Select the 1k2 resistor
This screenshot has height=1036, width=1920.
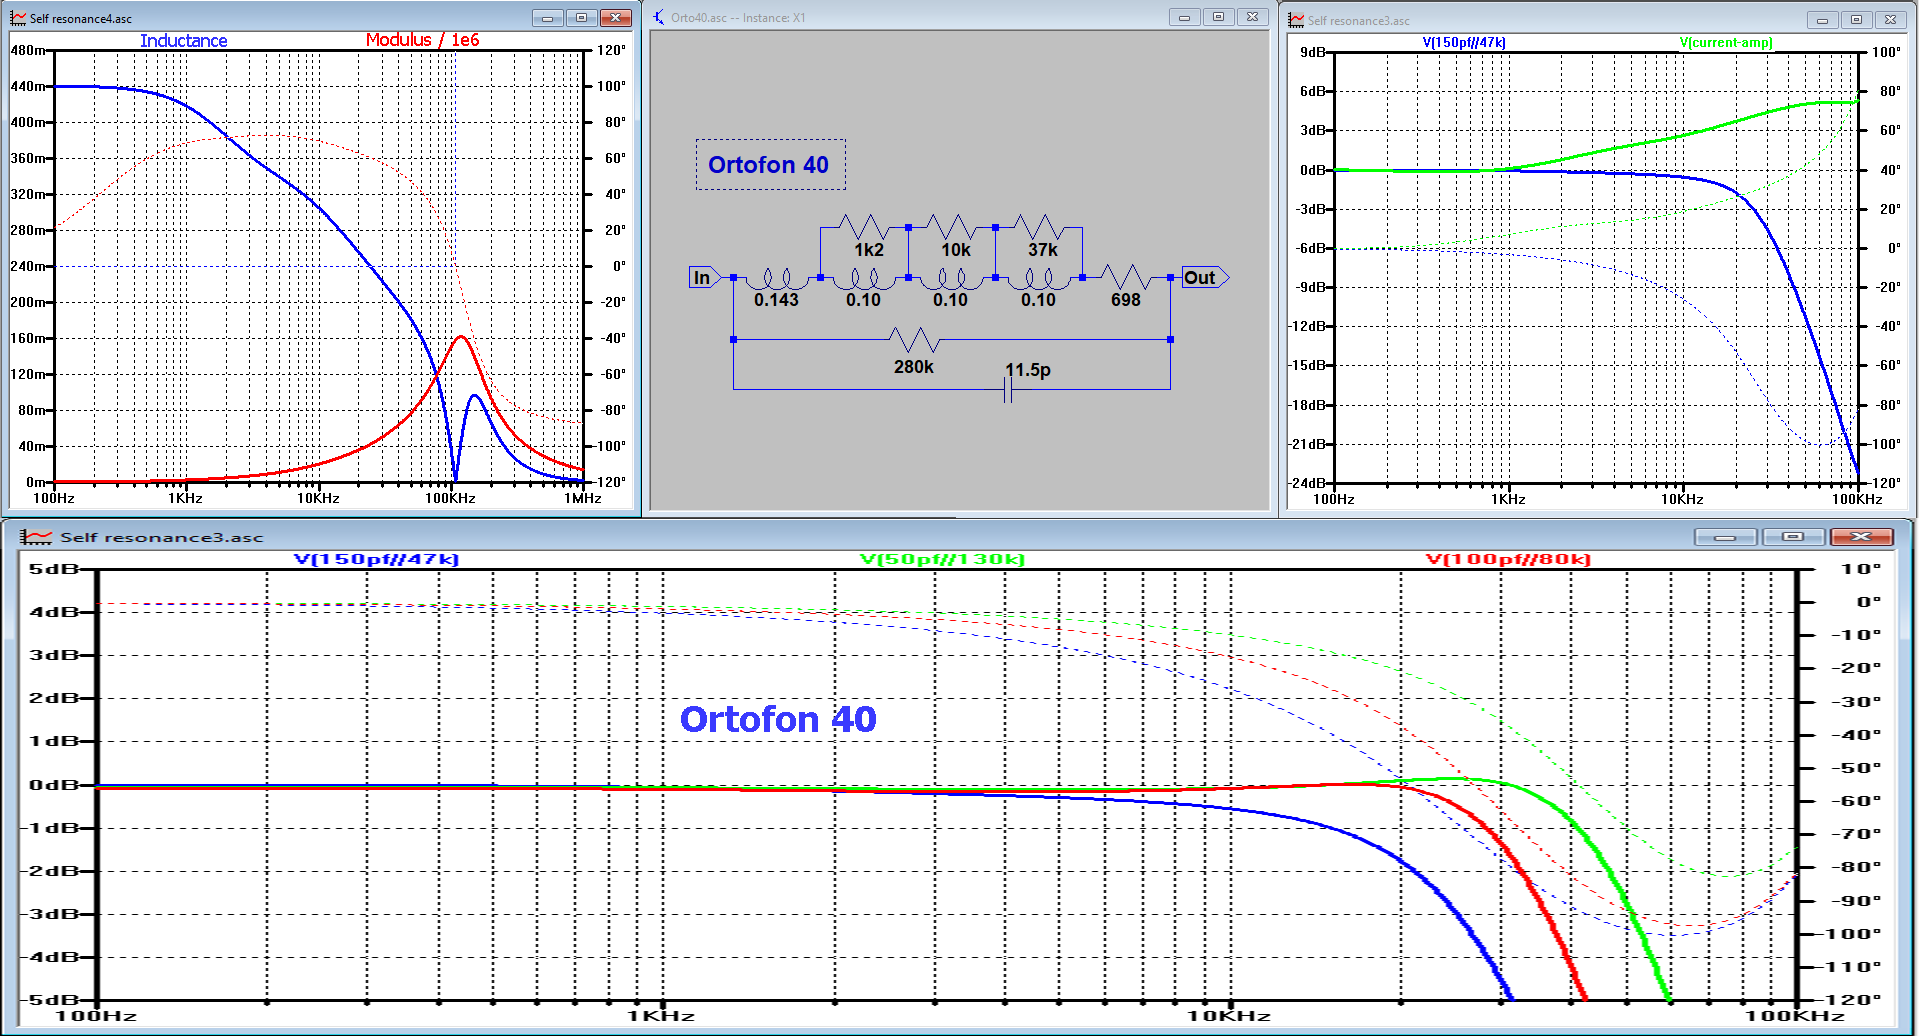pos(864,228)
